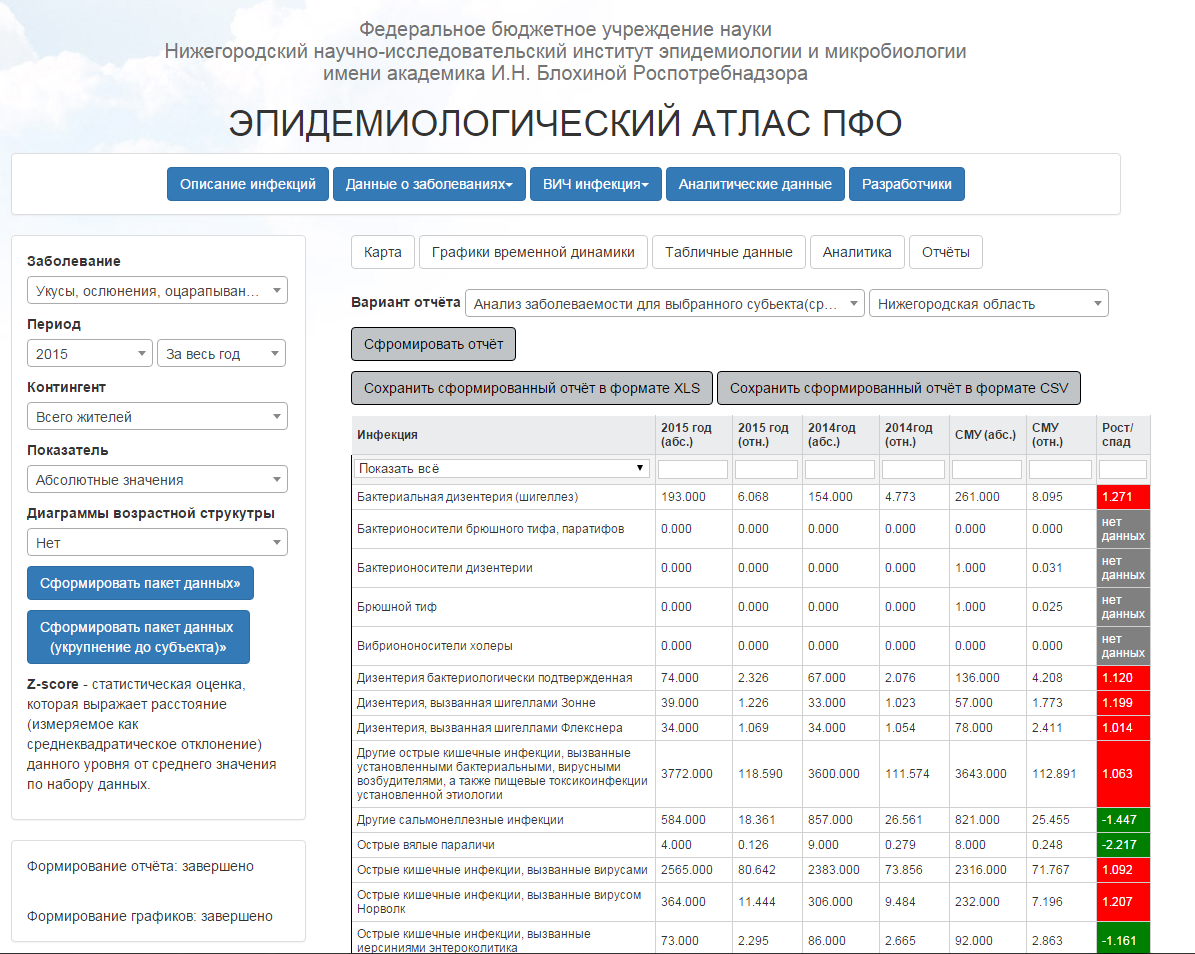Click Сформировать пакет данных» button

tap(140, 583)
